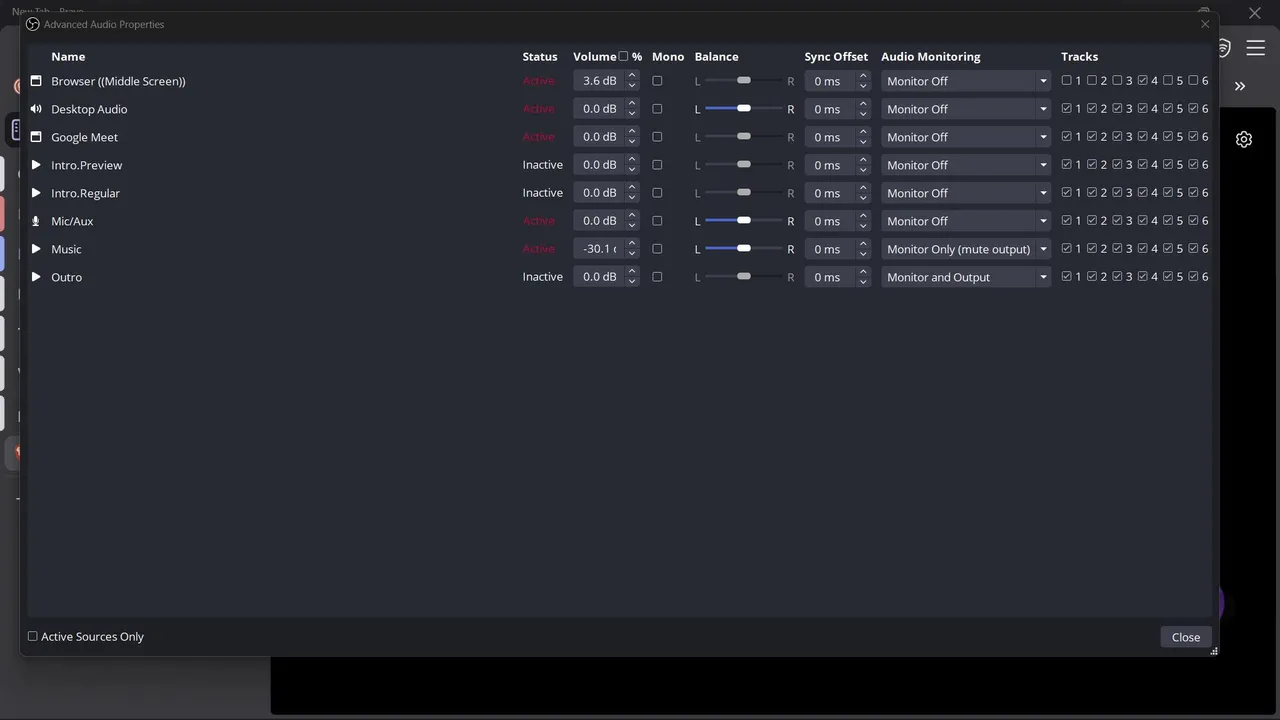
Task: Toggle track 5 for Music
Action: [1168, 249]
